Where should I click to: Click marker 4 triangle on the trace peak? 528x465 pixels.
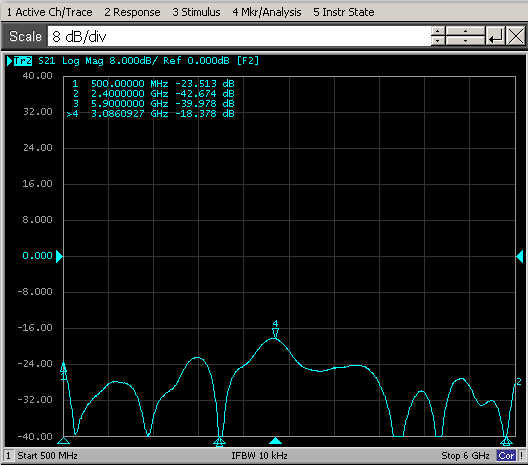click(x=275, y=333)
